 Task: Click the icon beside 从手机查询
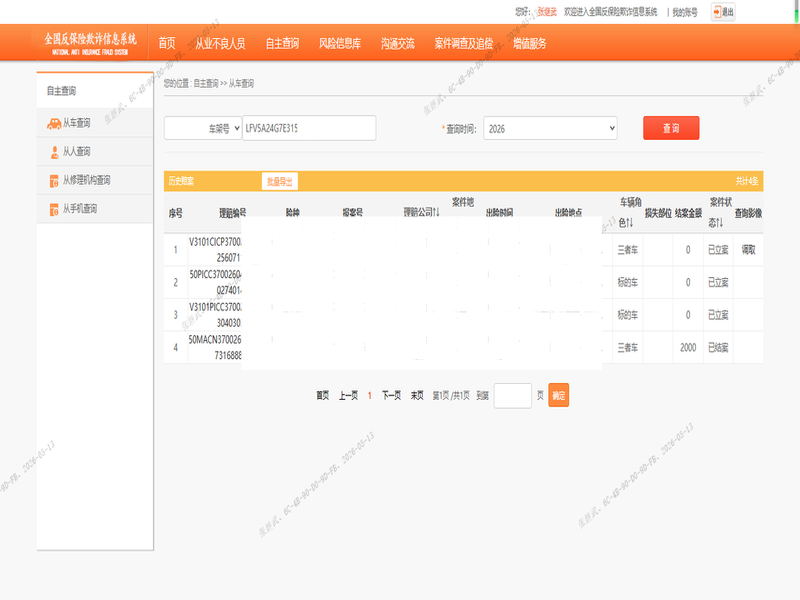coord(54,209)
